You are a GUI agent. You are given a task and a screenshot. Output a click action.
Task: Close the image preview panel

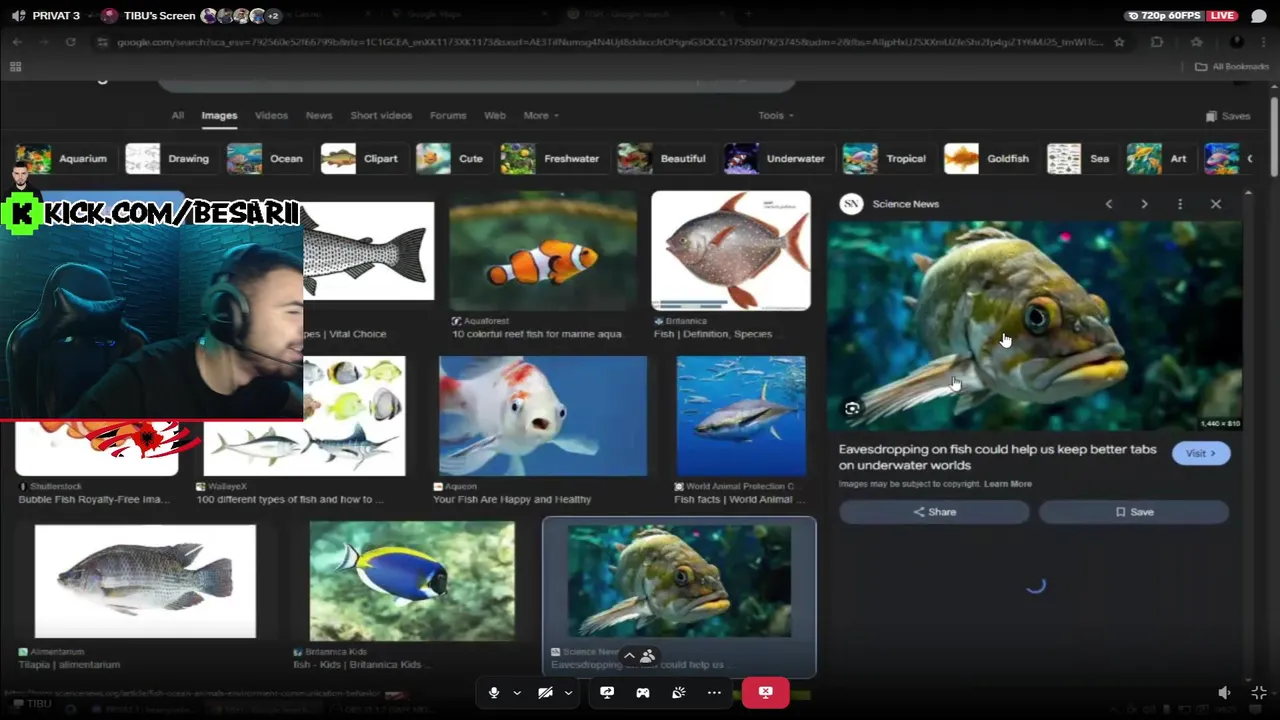pyautogui.click(x=1216, y=204)
